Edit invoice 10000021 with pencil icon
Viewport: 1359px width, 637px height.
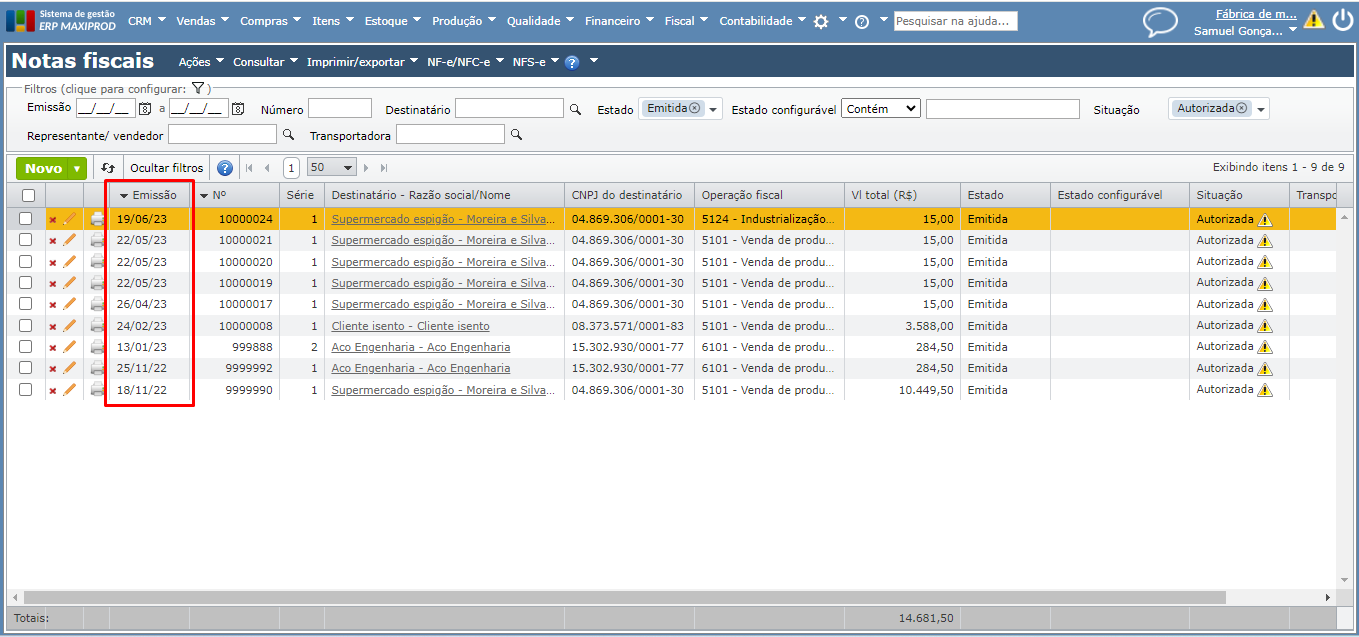69,240
